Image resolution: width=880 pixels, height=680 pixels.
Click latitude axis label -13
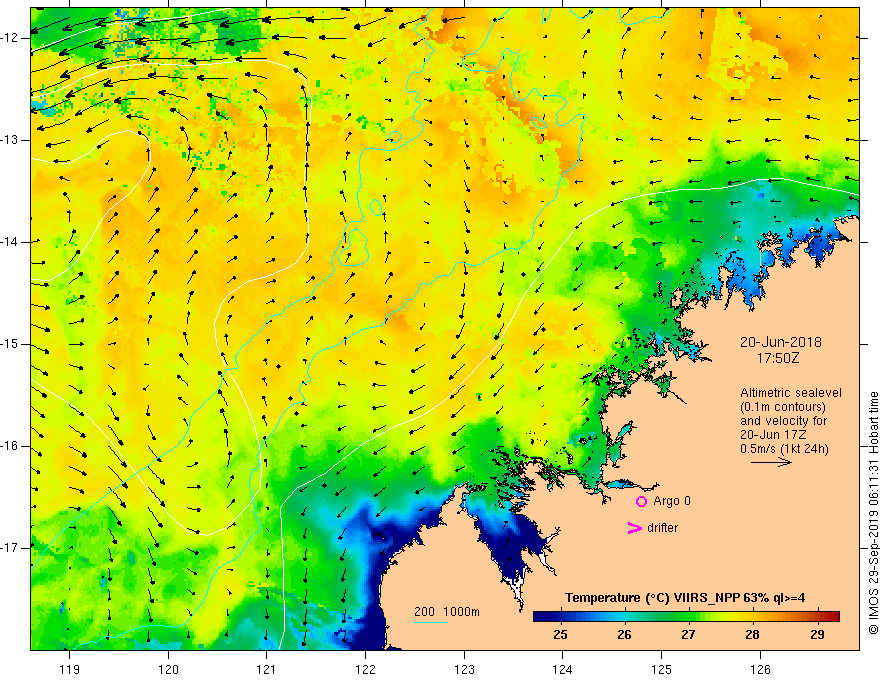pos(11,140)
